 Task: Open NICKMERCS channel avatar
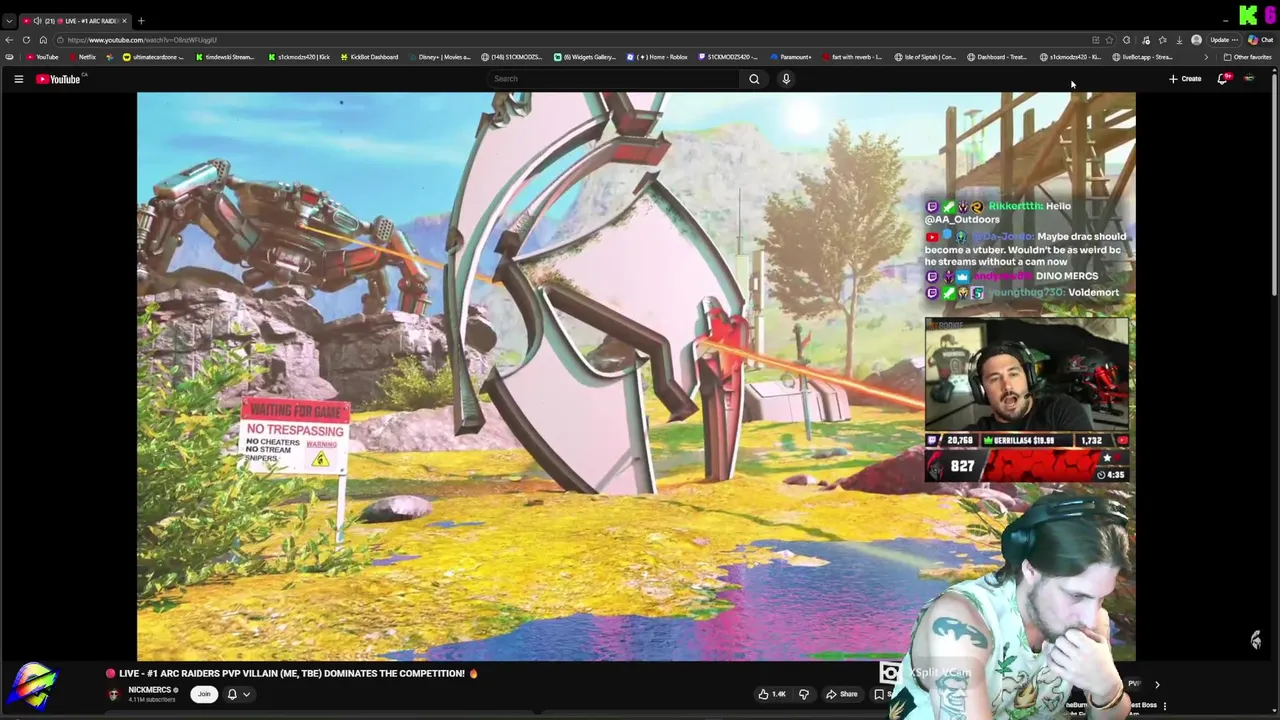pyautogui.click(x=114, y=694)
